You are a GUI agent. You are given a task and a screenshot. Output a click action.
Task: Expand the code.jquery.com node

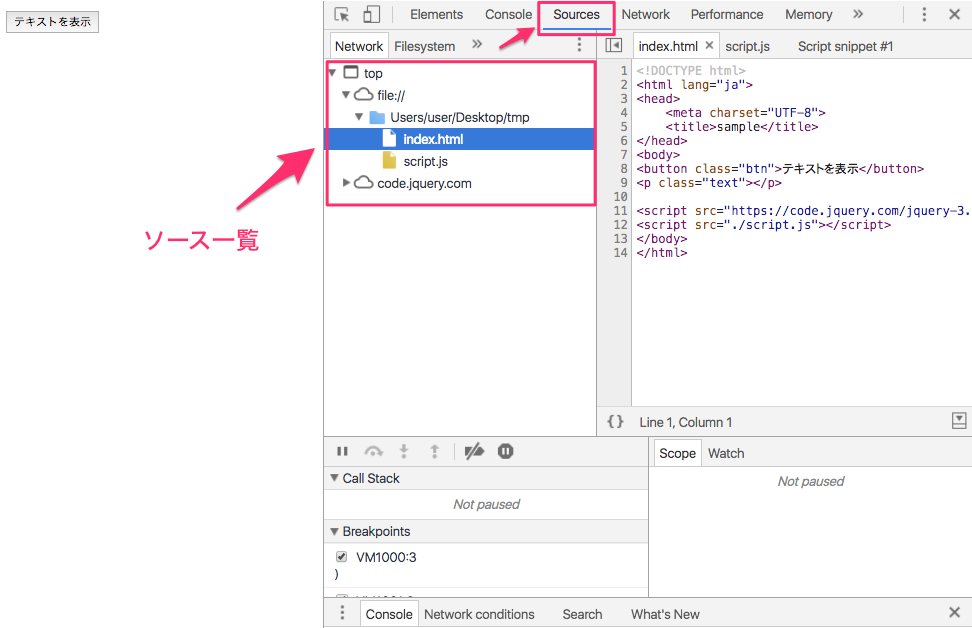[346, 183]
